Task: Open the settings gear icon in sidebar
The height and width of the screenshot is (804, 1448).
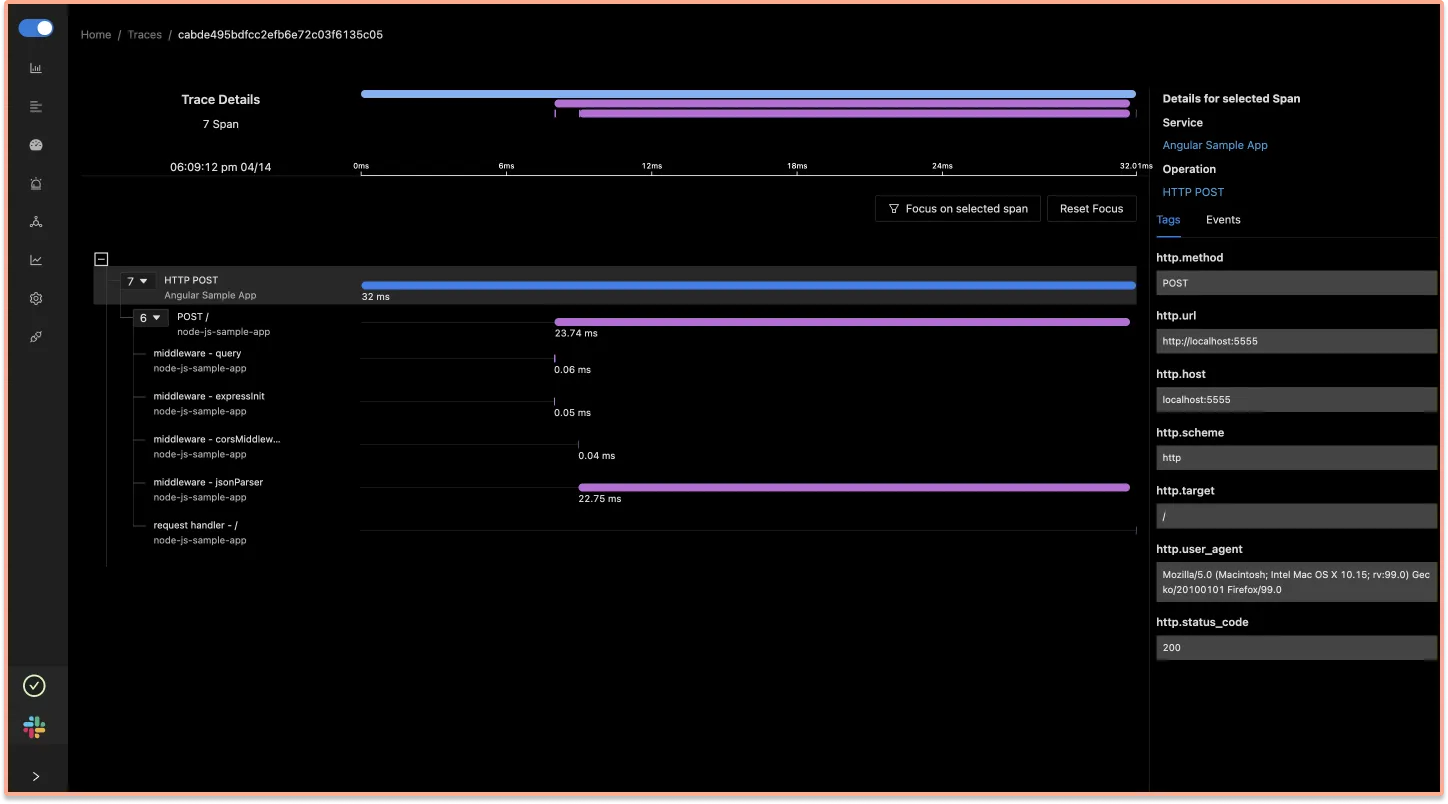Action: [x=36, y=298]
